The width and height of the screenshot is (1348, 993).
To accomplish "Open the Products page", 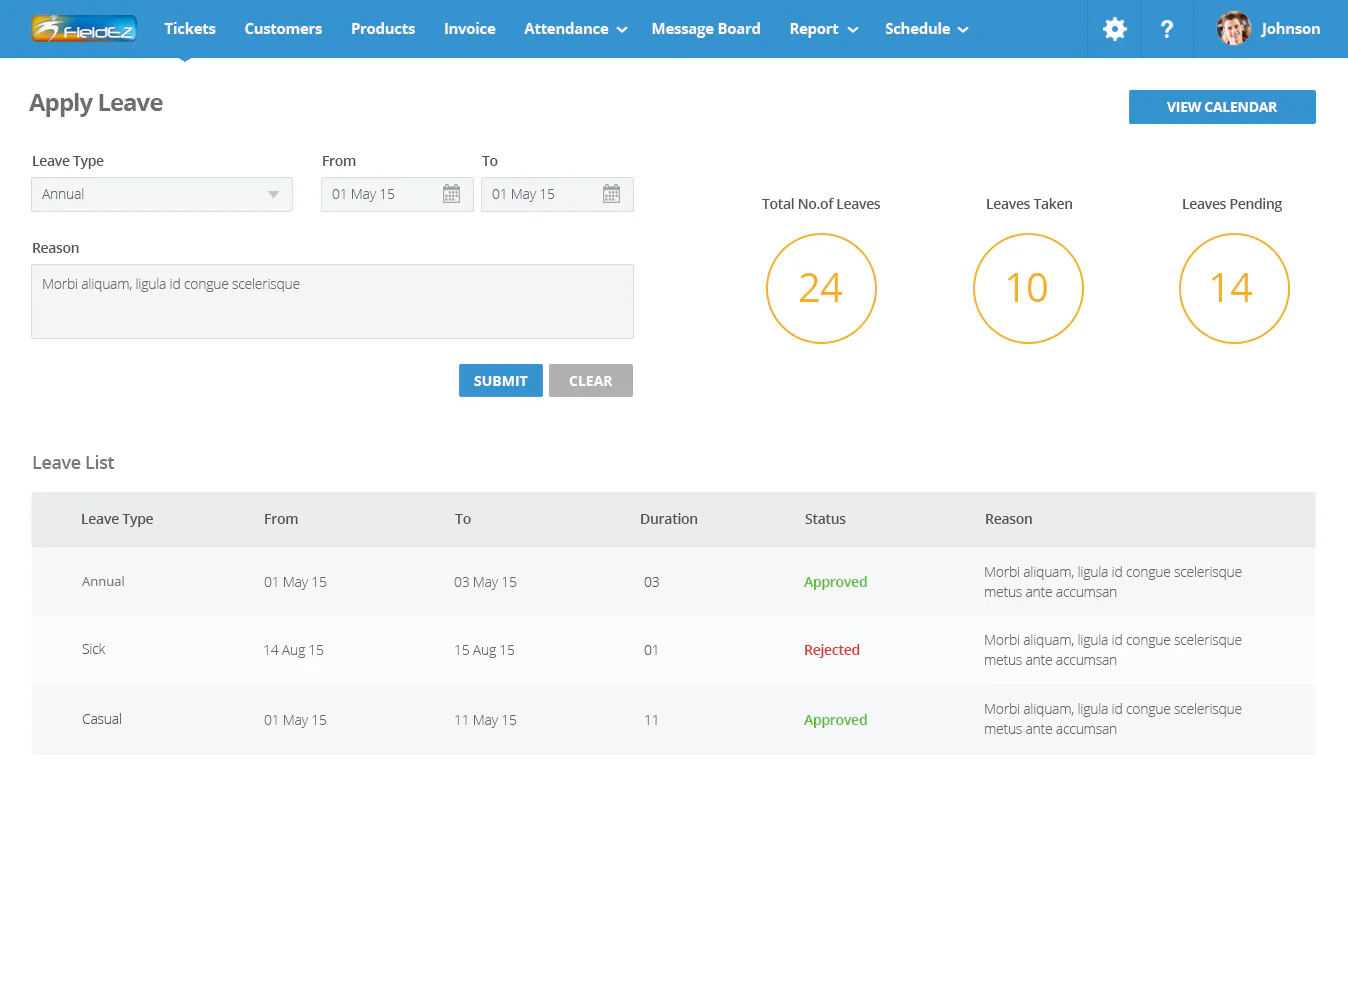I will tap(383, 29).
